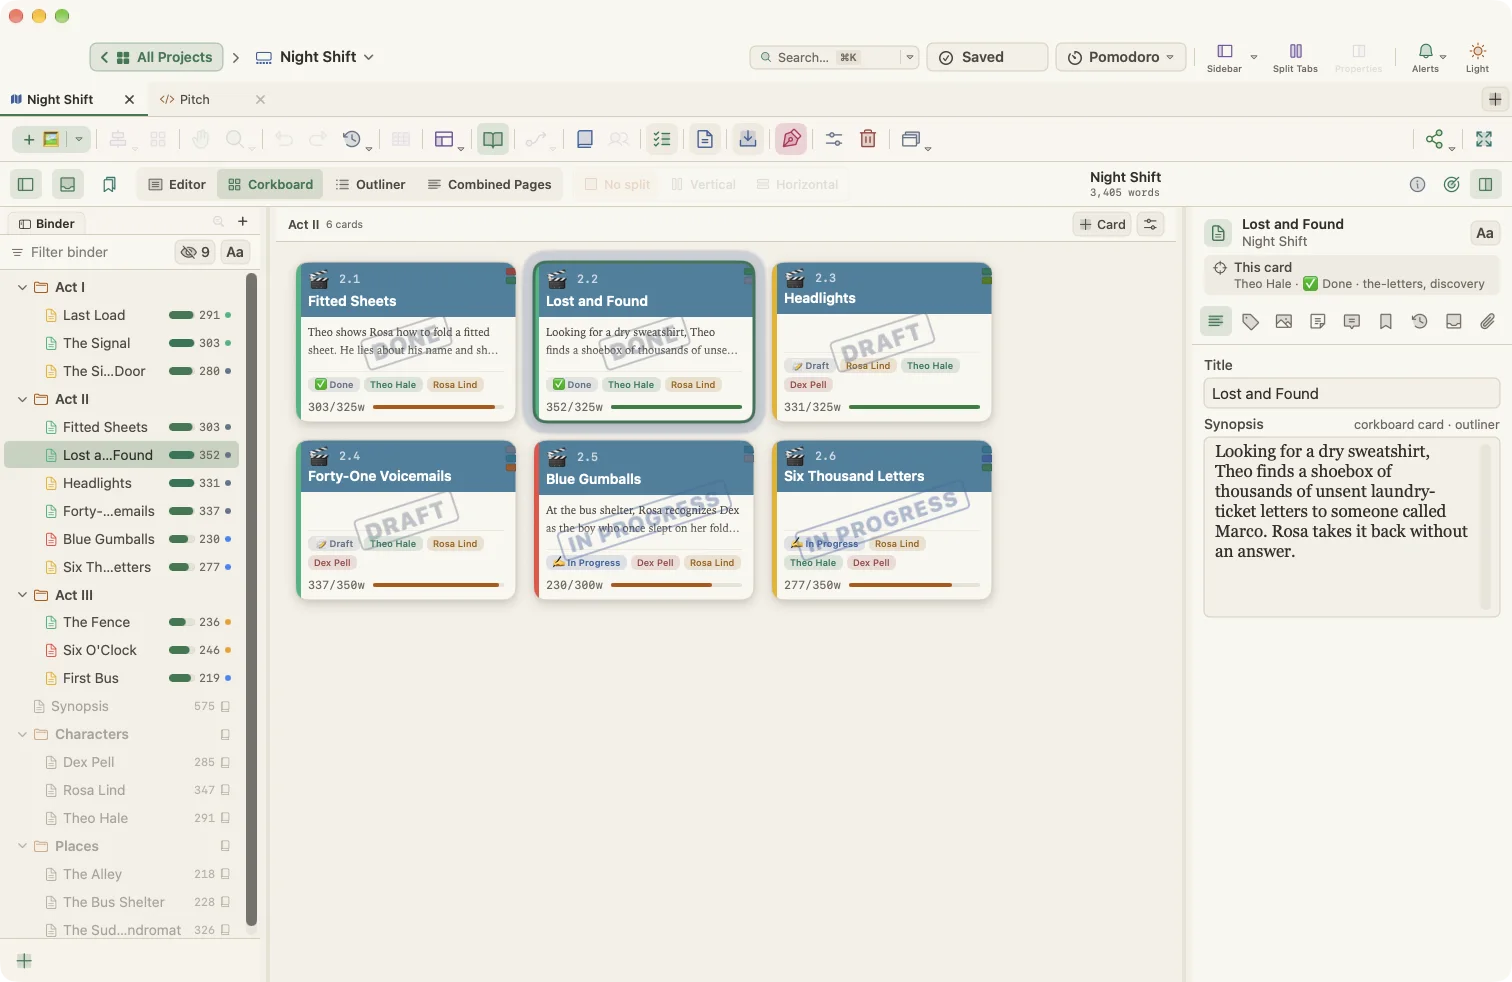Open the Night Shift project dropdown
The height and width of the screenshot is (982, 1512).
point(315,57)
